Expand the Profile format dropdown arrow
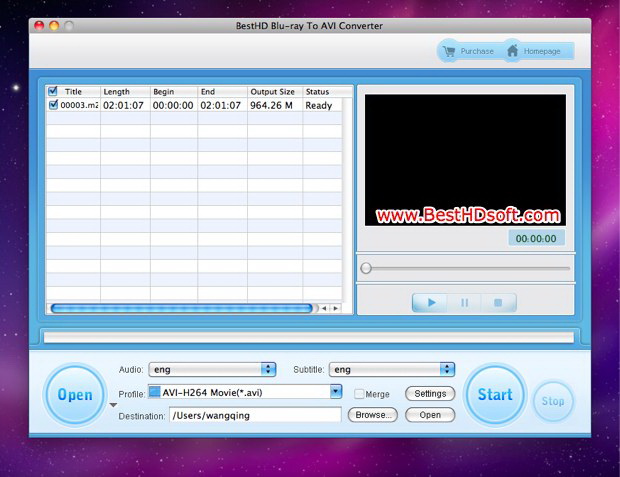The height and width of the screenshot is (477, 620). (x=336, y=392)
